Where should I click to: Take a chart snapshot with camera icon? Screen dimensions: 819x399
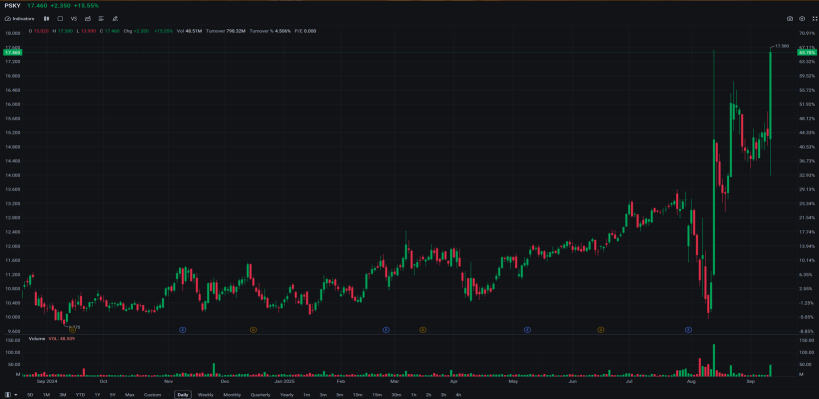[790, 18]
